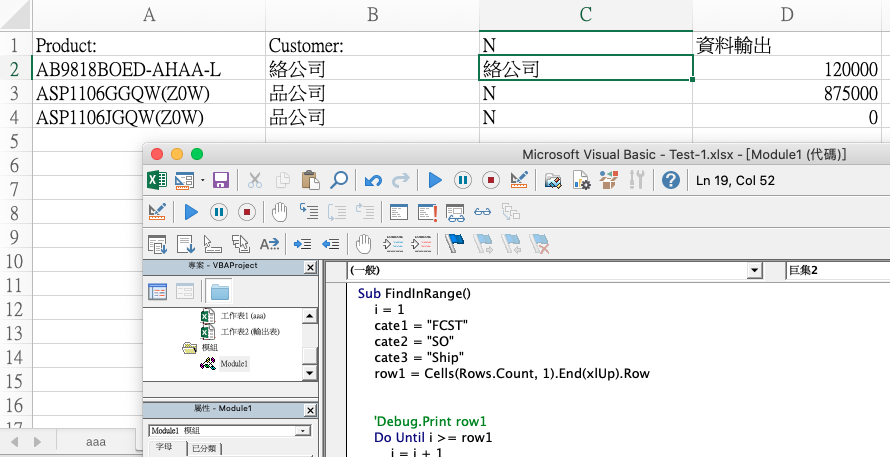Toggle breakpoint hand icon beside Step Into
Screen dimensions: 890x457
[x=279, y=212]
